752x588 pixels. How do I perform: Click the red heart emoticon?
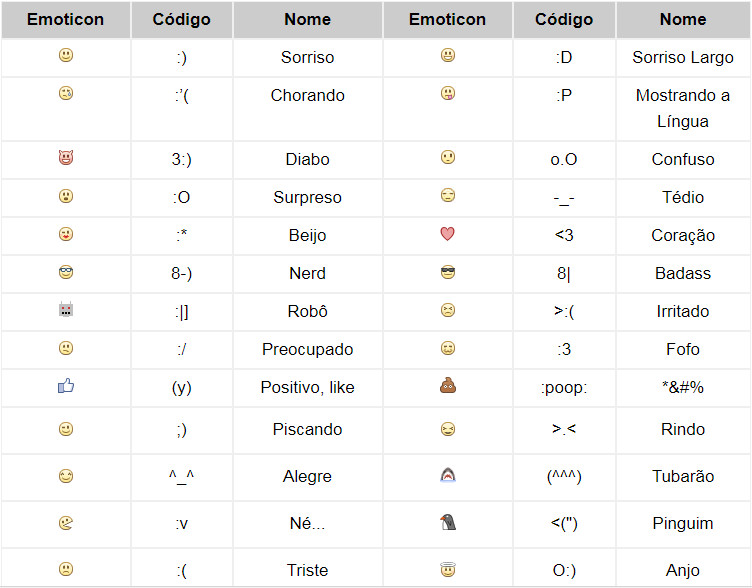[447, 234]
